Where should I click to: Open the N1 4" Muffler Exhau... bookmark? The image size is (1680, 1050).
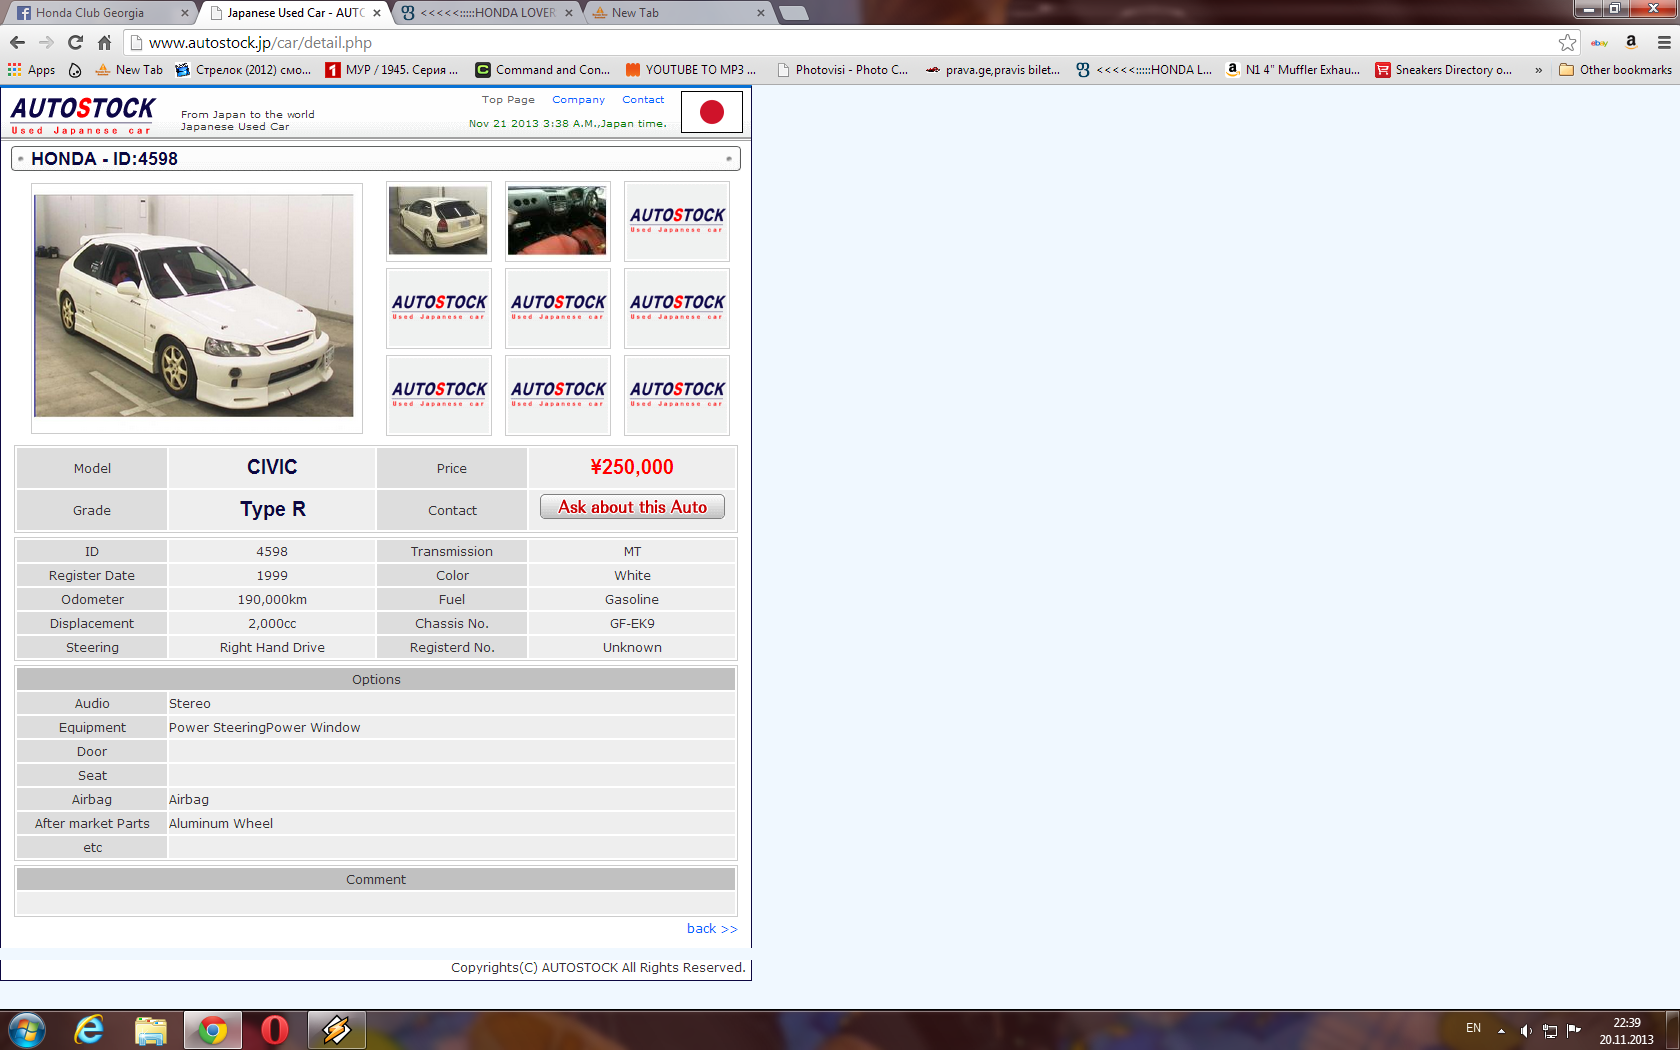[x=1293, y=70]
